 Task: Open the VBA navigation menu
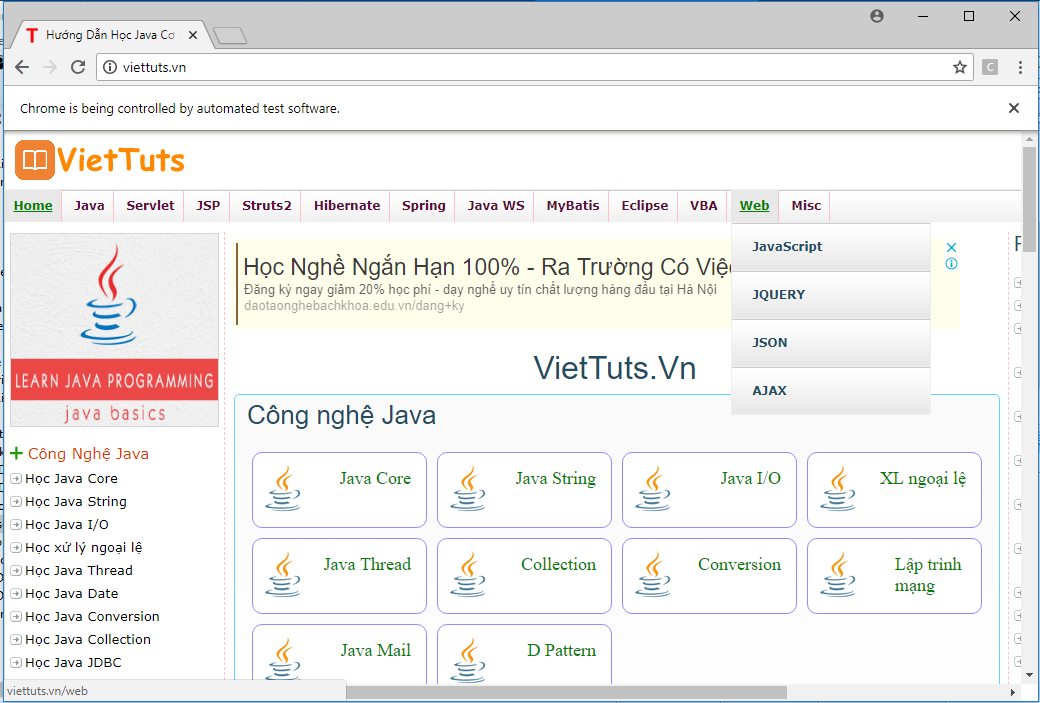[x=703, y=206]
